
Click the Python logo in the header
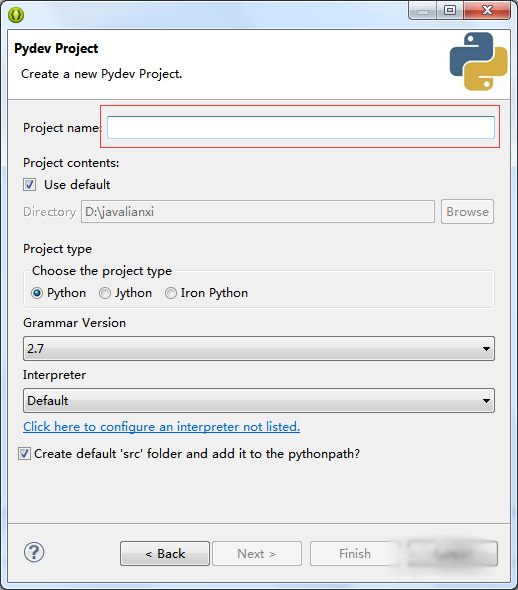click(x=478, y=61)
